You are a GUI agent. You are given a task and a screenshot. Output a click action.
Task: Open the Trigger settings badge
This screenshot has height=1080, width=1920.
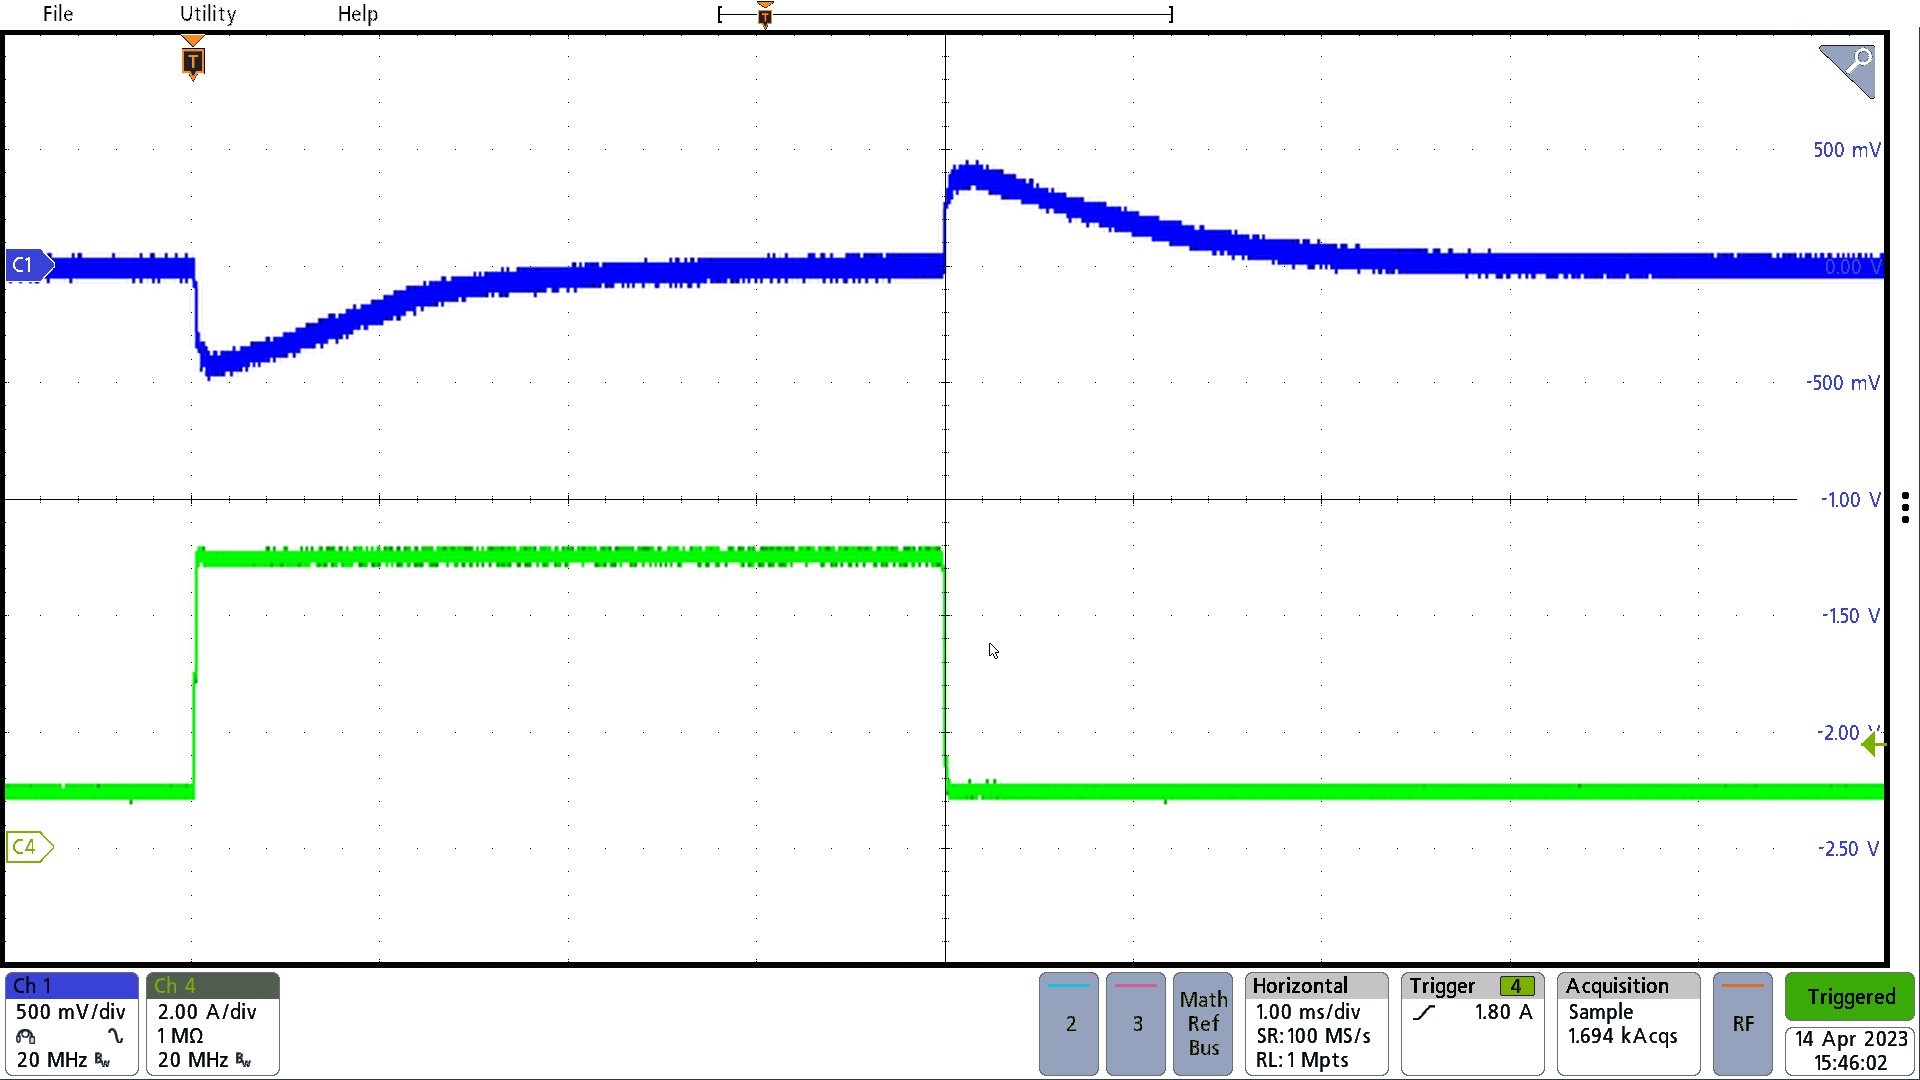(1473, 1023)
